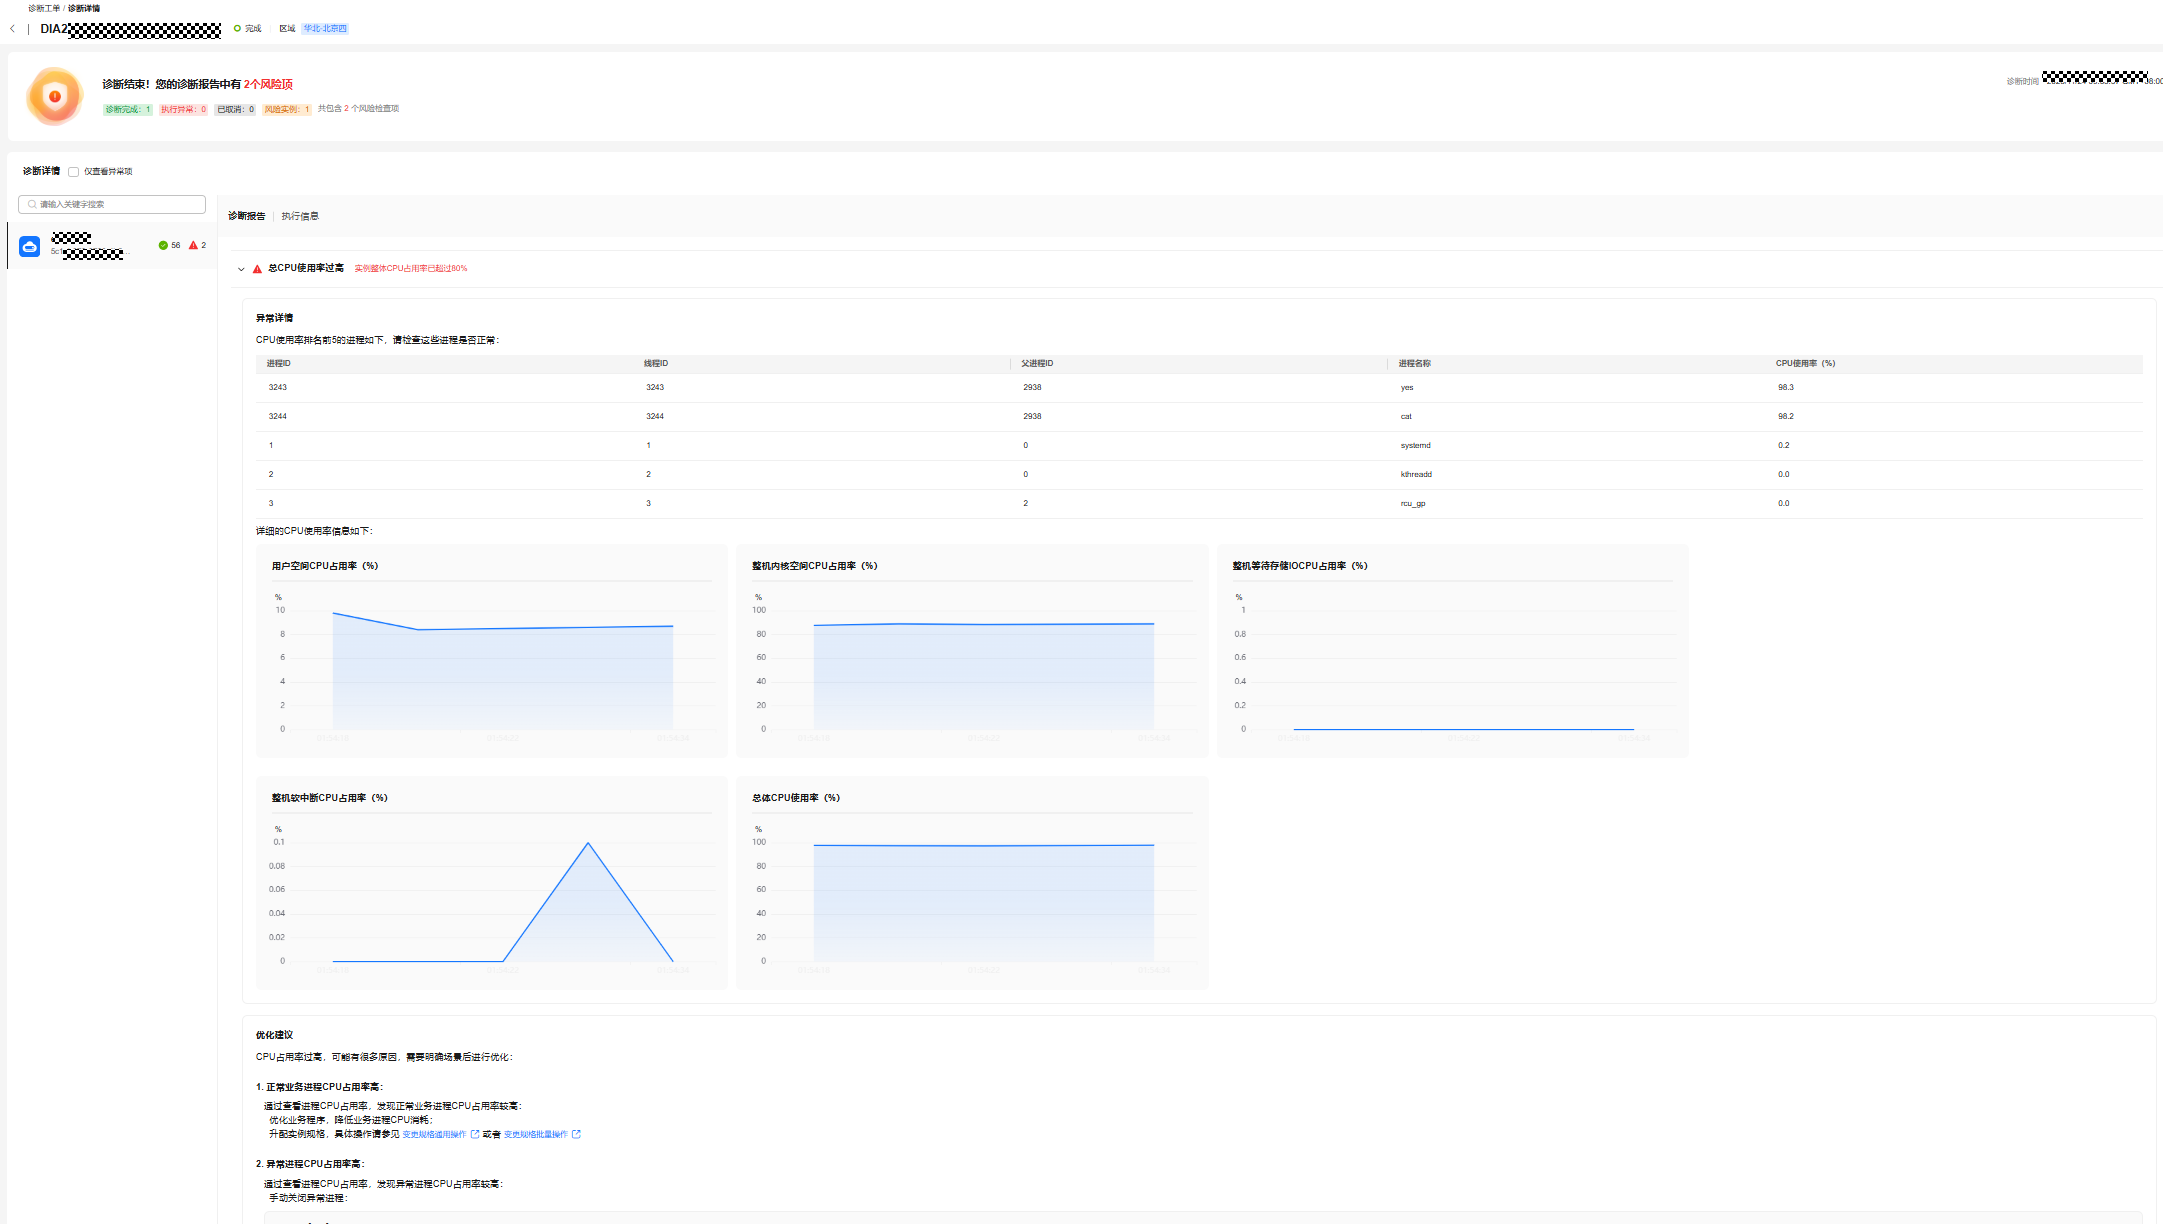The width and height of the screenshot is (2163, 1224).
Task: Click the heading 2. 异常进程CPU占用率高
Action: coord(310,1164)
